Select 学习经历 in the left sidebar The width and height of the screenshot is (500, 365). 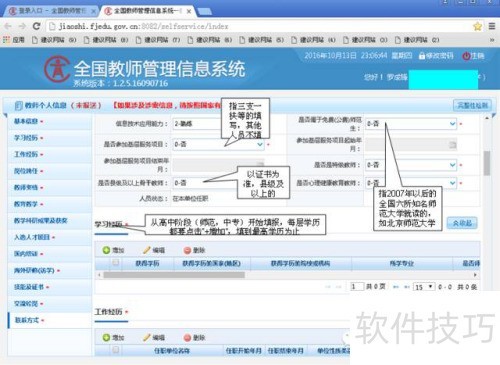(x=26, y=138)
